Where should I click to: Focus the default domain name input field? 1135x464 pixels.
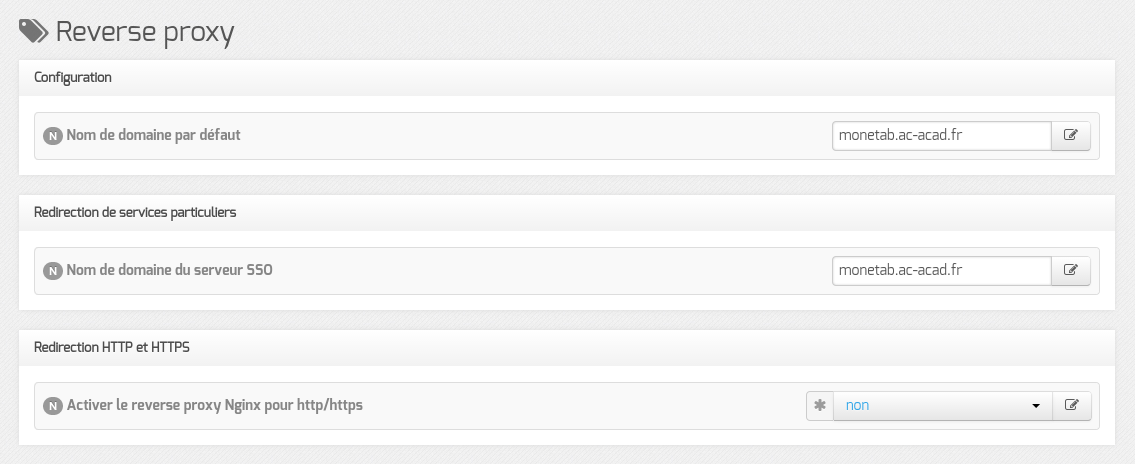(942, 135)
